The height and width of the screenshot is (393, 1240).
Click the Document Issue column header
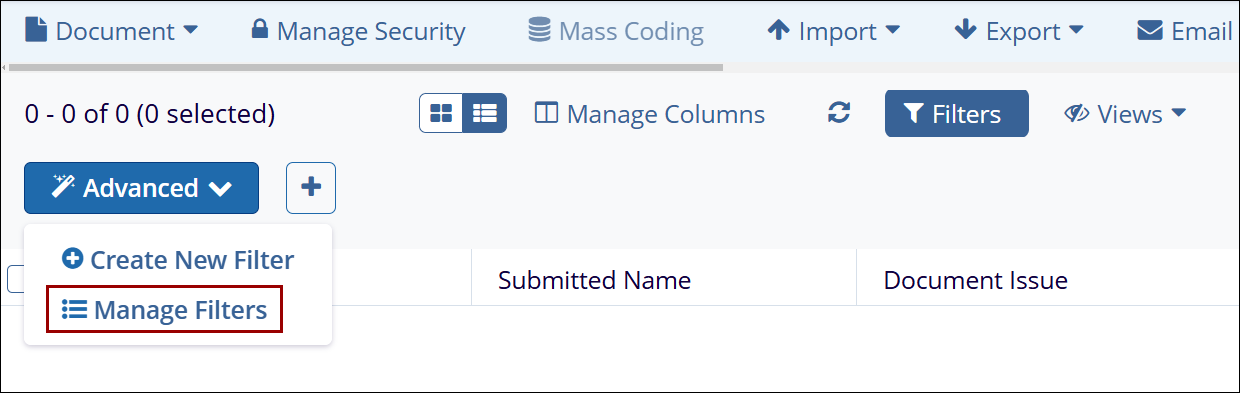pyautogui.click(x=976, y=280)
